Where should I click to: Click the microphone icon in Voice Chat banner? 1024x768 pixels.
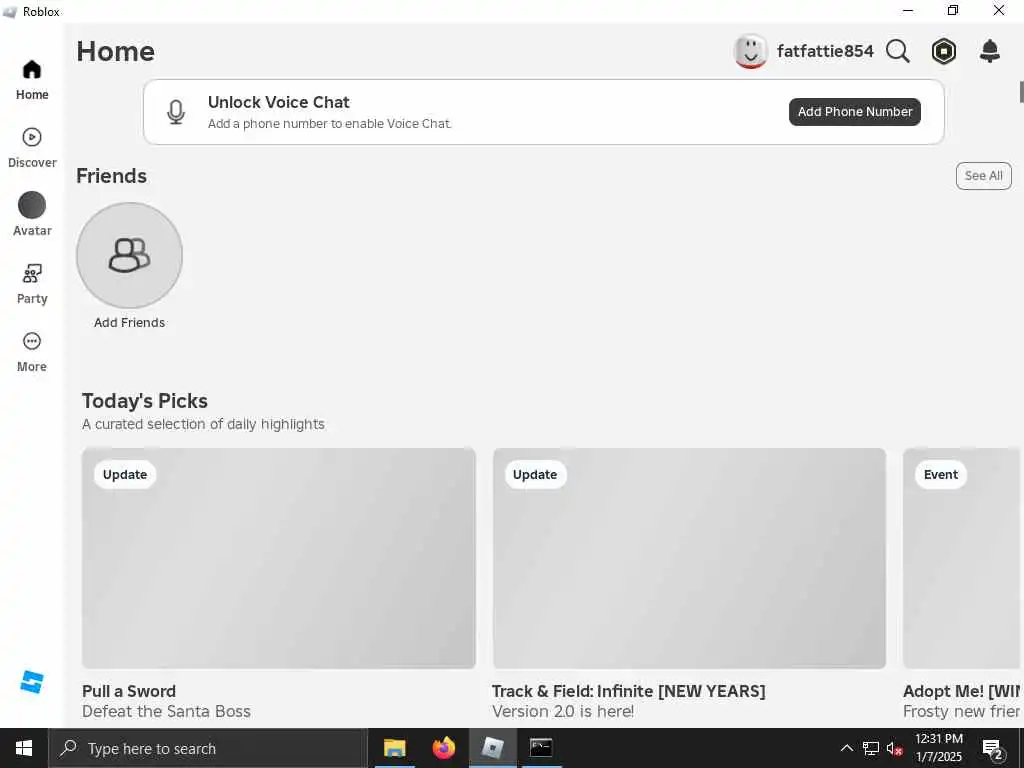(x=176, y=112)
